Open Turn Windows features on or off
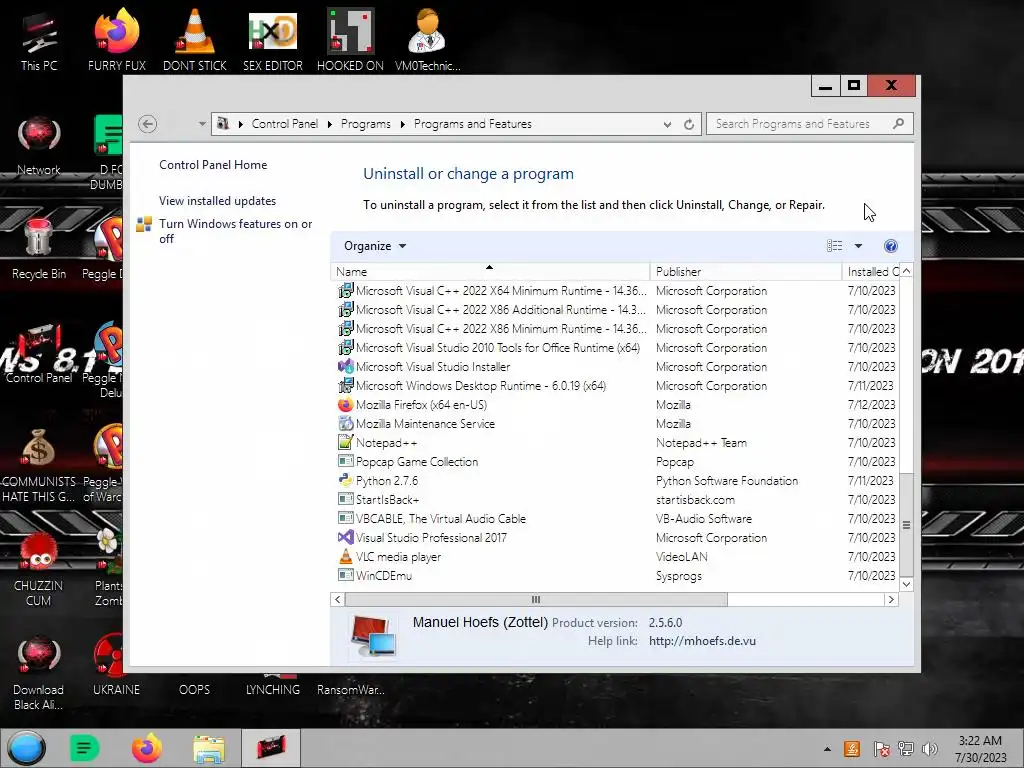Viewport: 1024px width, 768px height. (x=235, y=231)
